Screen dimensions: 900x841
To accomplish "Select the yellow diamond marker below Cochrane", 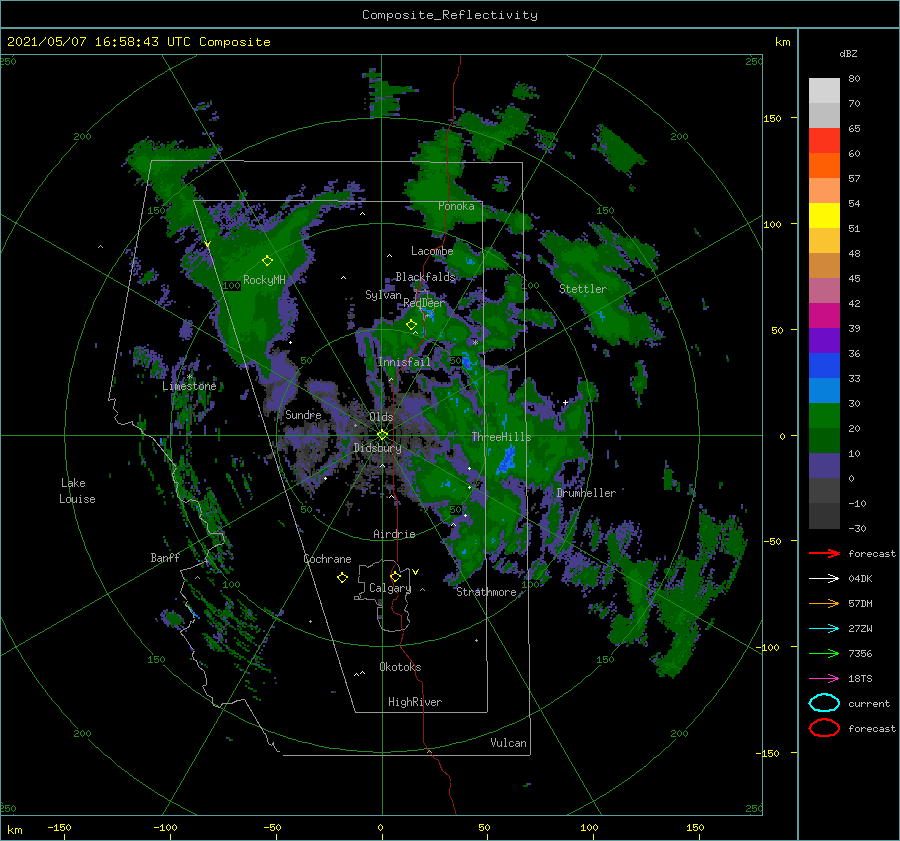I will click(x=342, y=578).
